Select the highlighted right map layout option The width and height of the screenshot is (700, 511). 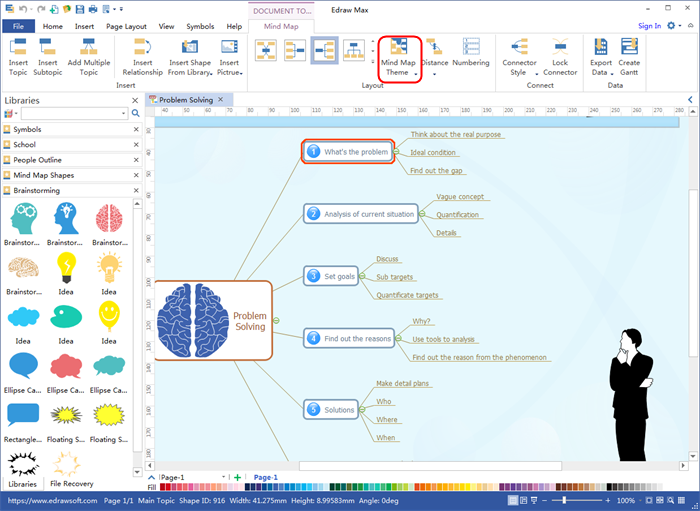coord(325,50)
